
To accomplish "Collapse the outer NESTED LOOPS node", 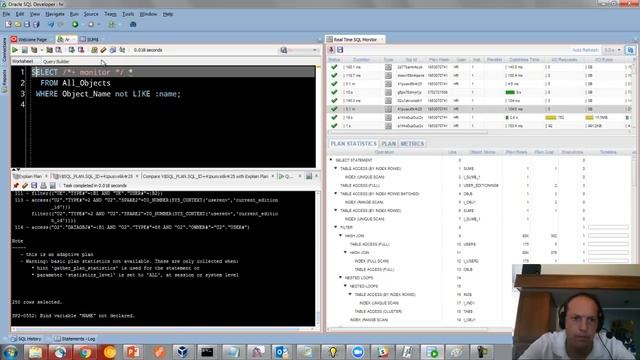I will click(x=341, y=278).
